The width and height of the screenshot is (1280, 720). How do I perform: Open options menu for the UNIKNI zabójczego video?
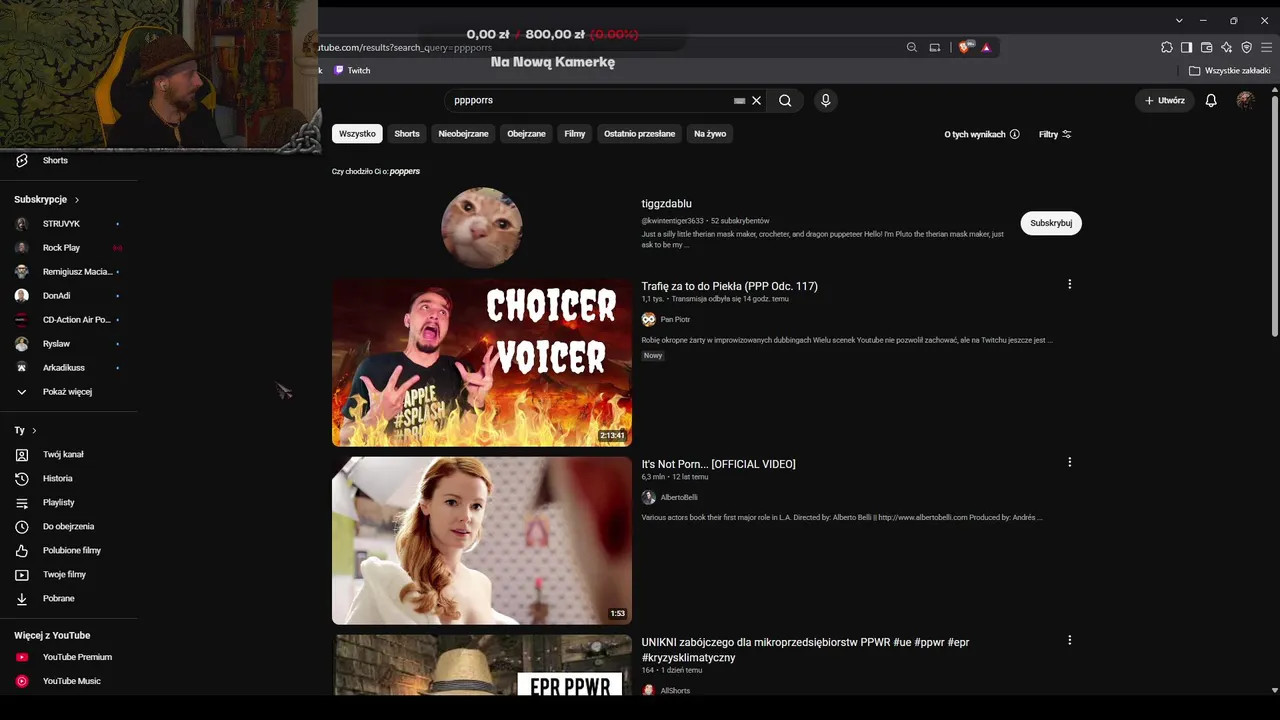click(x=1069, y=640)
